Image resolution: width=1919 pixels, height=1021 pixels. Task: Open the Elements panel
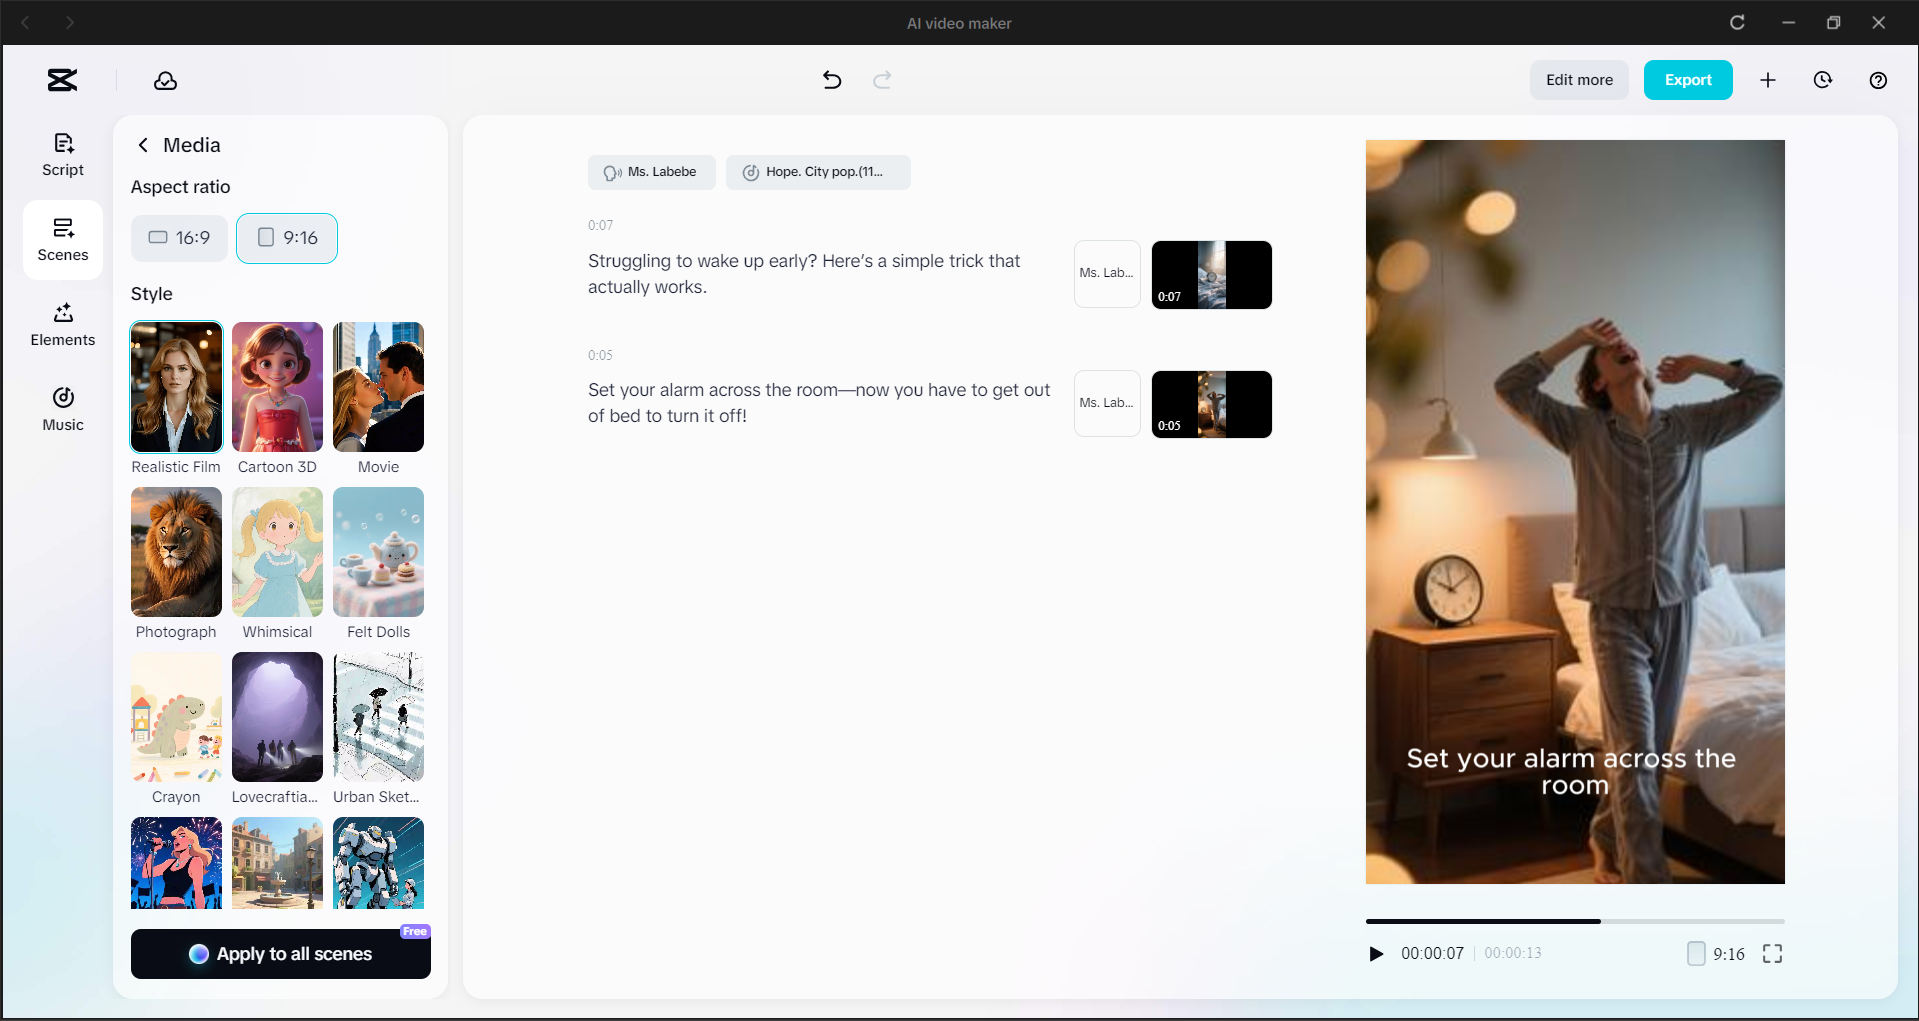[x=62, y=324]
